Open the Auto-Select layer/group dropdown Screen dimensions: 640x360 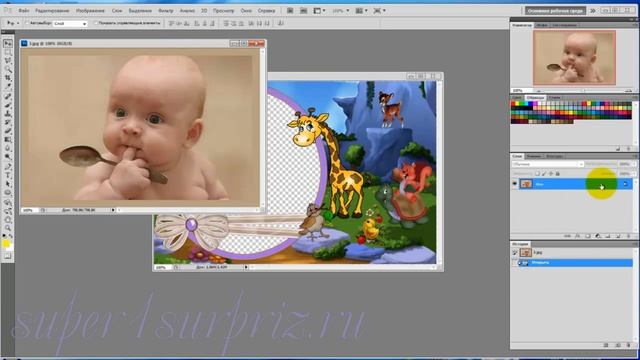coord(71,24)
